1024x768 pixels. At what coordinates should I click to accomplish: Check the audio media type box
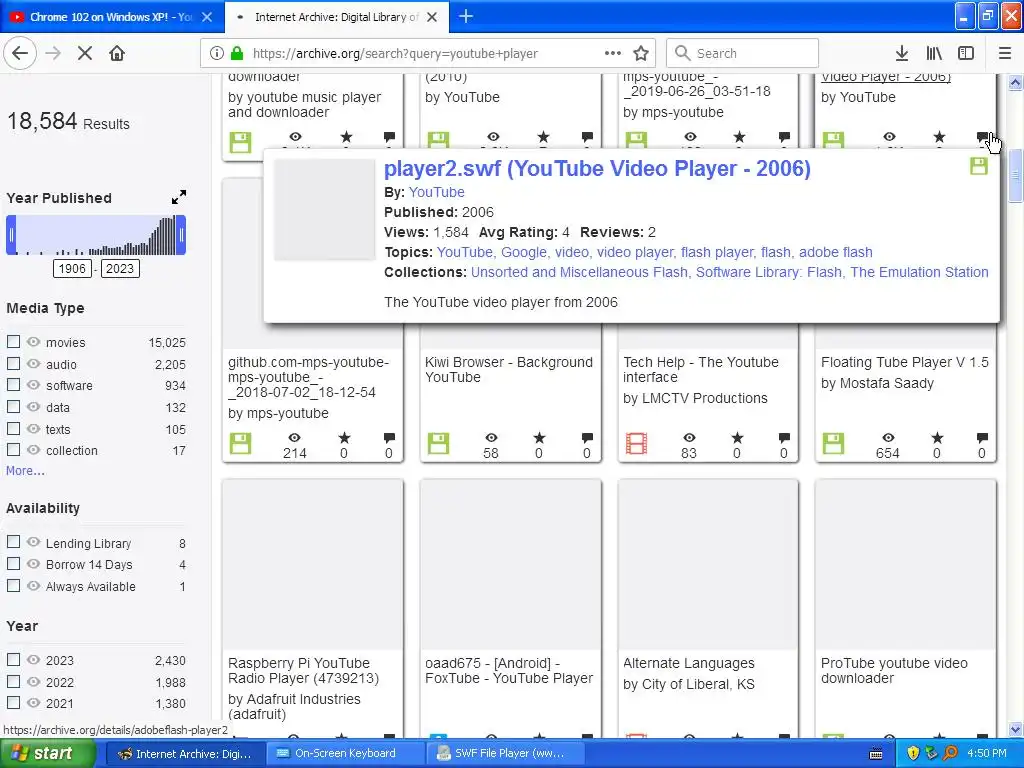(x=13, y=363)
